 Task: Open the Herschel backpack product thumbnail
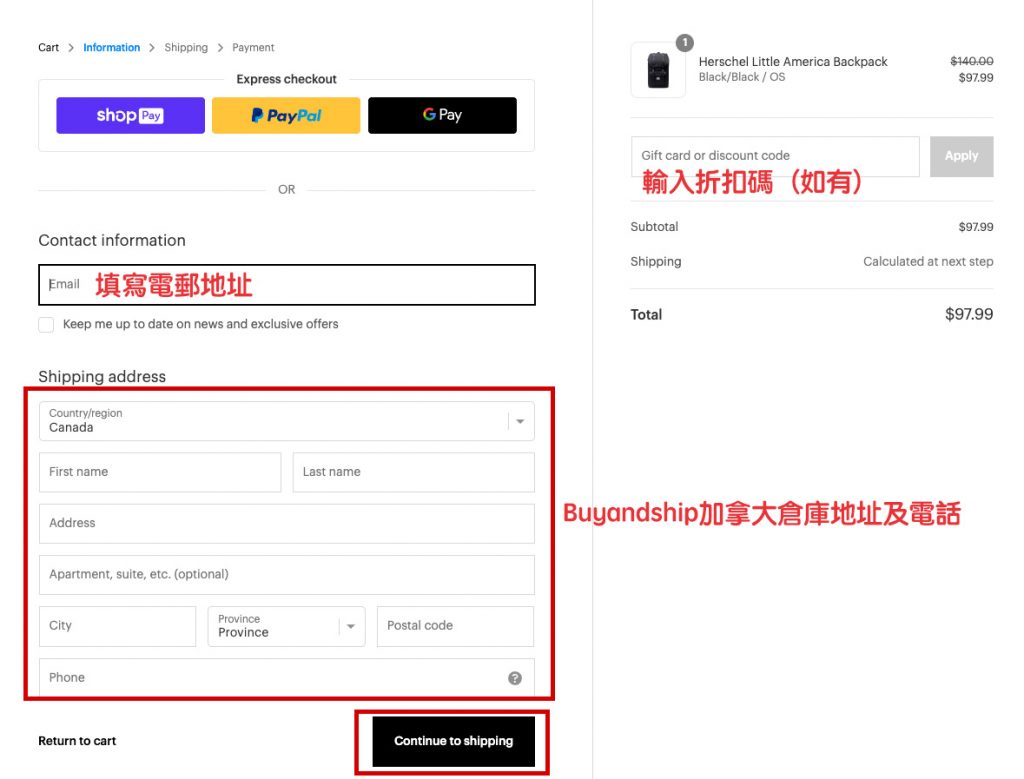point(658,70)
